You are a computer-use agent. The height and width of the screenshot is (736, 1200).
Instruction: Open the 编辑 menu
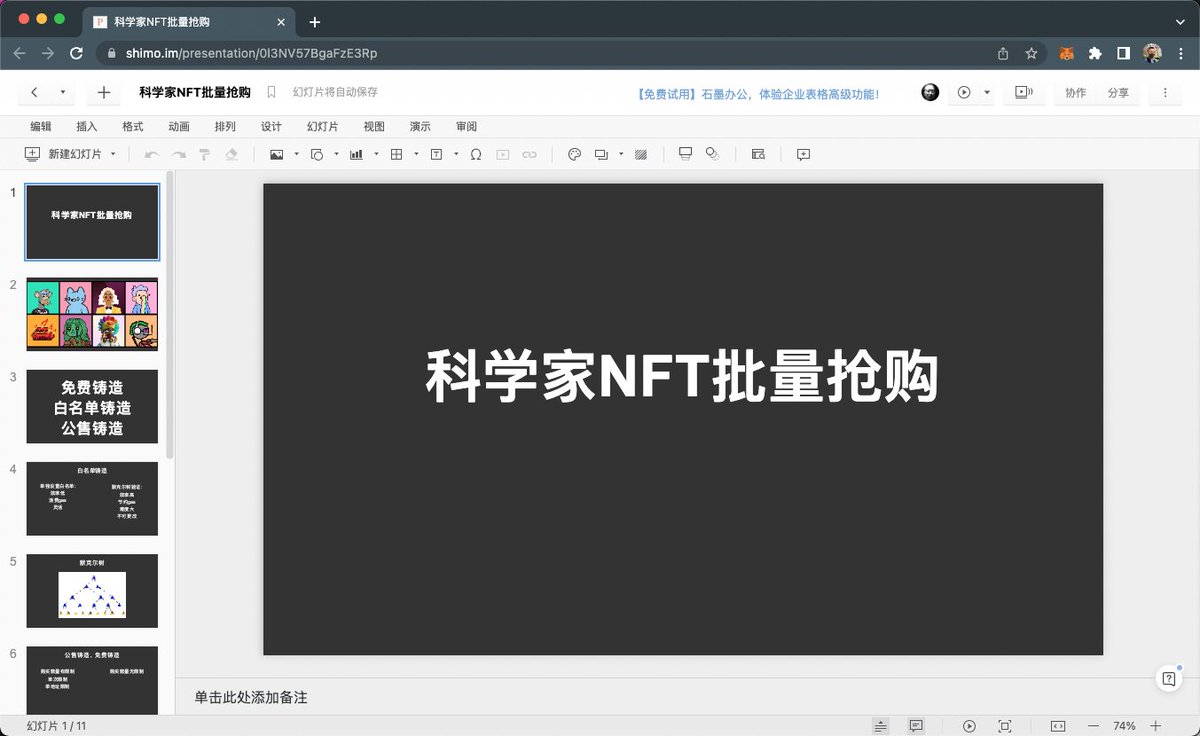click(x=41, y=126)
